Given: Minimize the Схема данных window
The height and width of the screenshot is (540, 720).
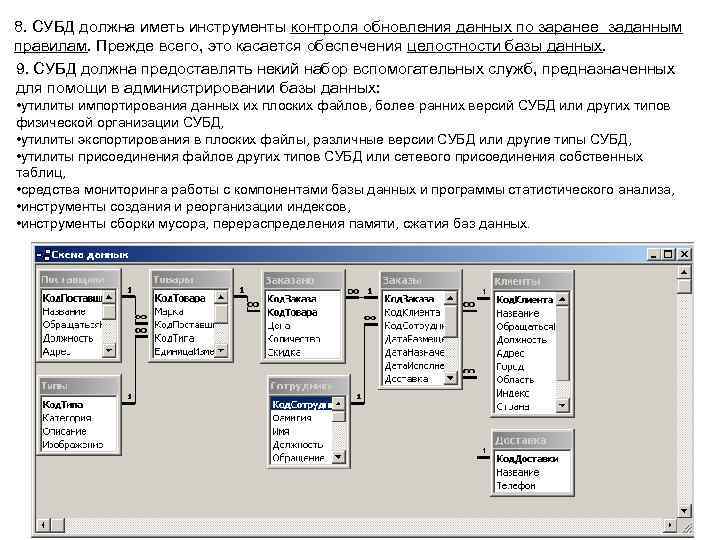Looking at the screenshot, I should click(654, 255).
